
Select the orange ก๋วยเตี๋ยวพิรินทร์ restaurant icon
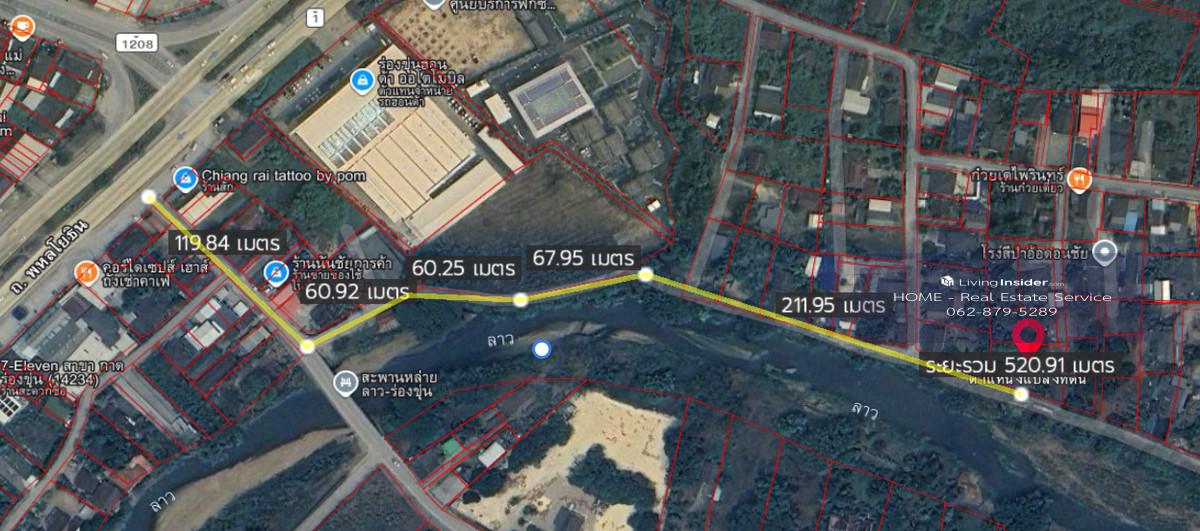point(1078,179)
